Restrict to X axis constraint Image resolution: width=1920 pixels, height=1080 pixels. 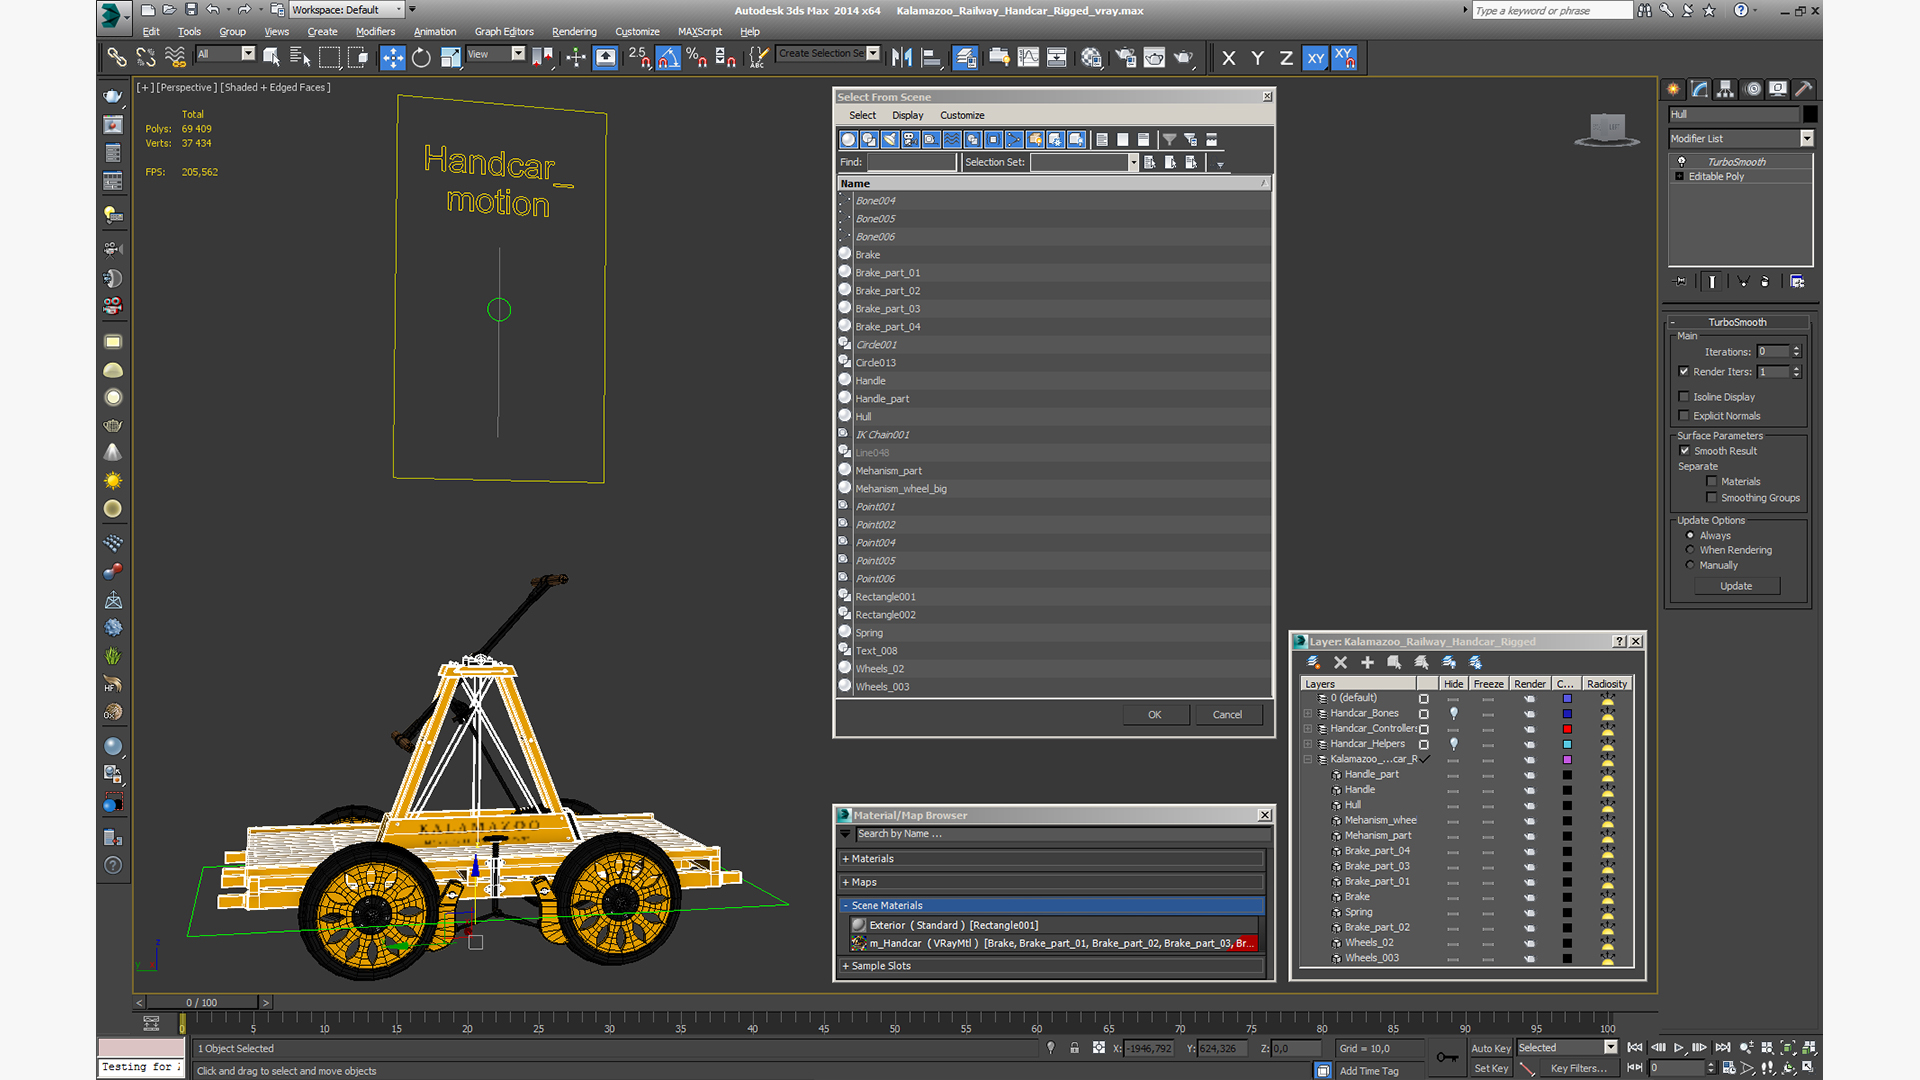coord(1229,58)
